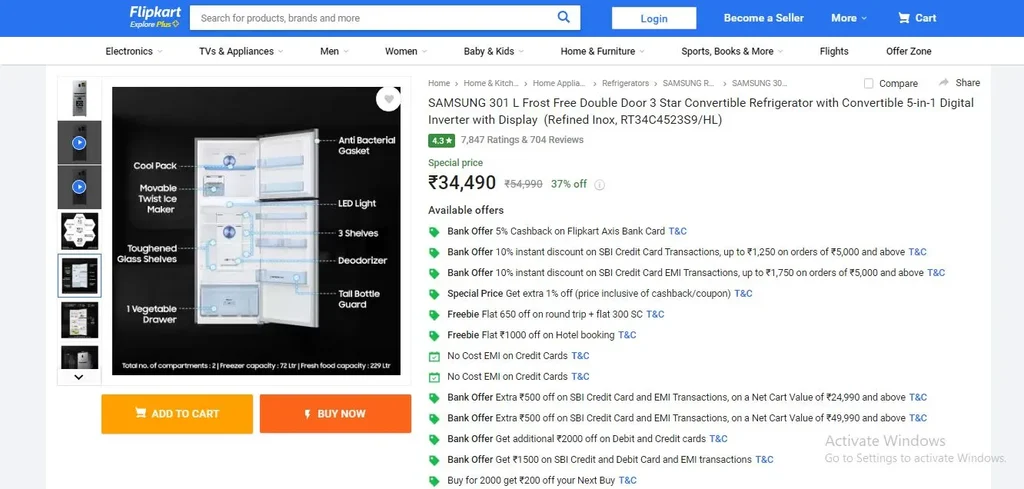Click Become a Seller link
Viewport: 1024px width, 489px height.
click(x=763, y=18)
